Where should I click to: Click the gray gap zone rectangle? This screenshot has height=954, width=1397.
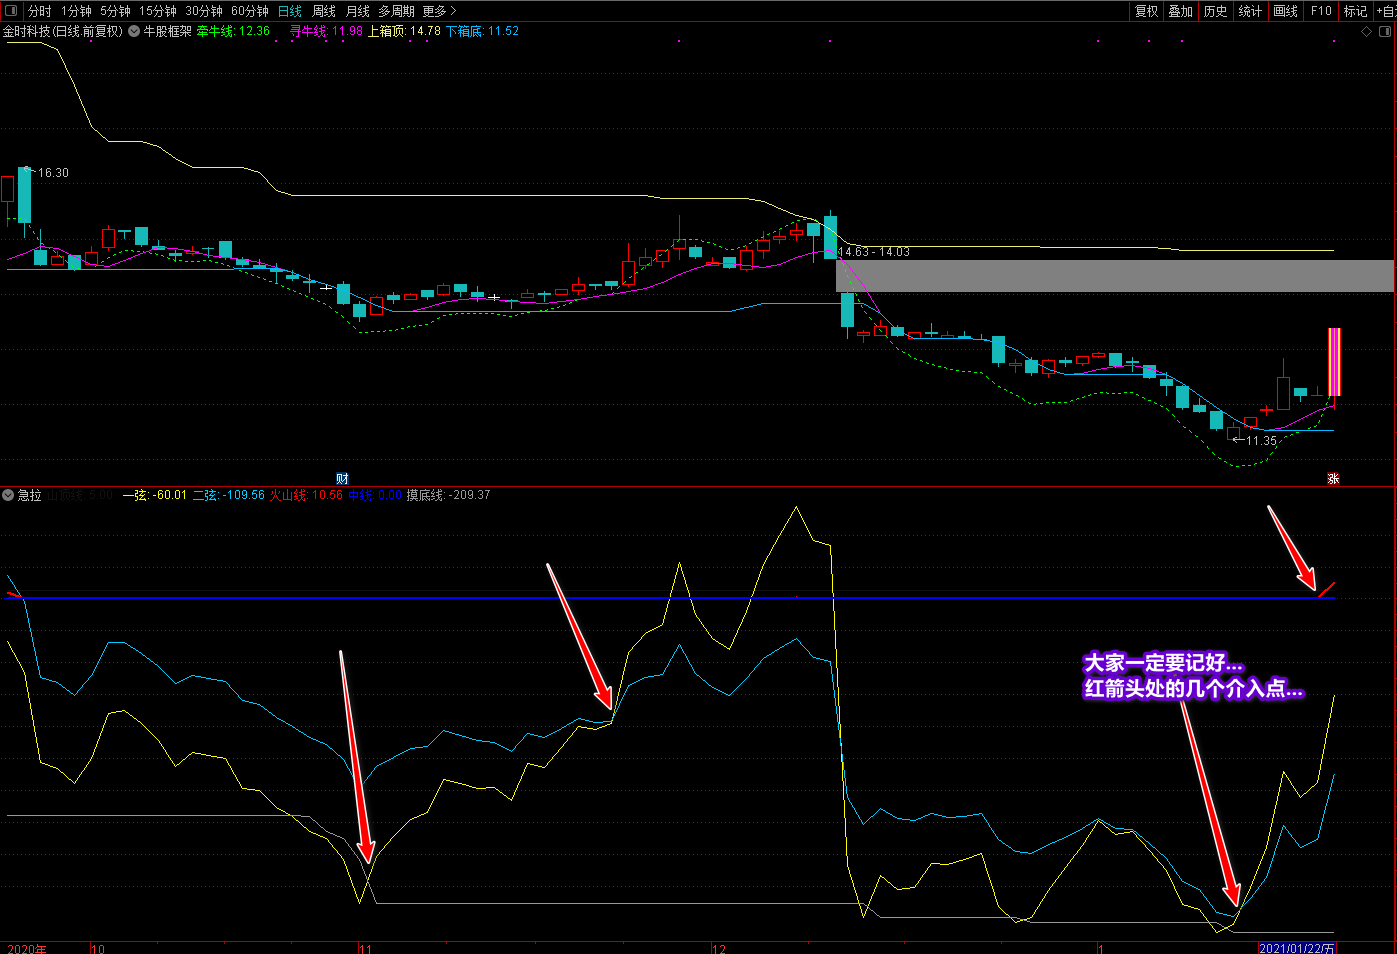pos(1115,276)
